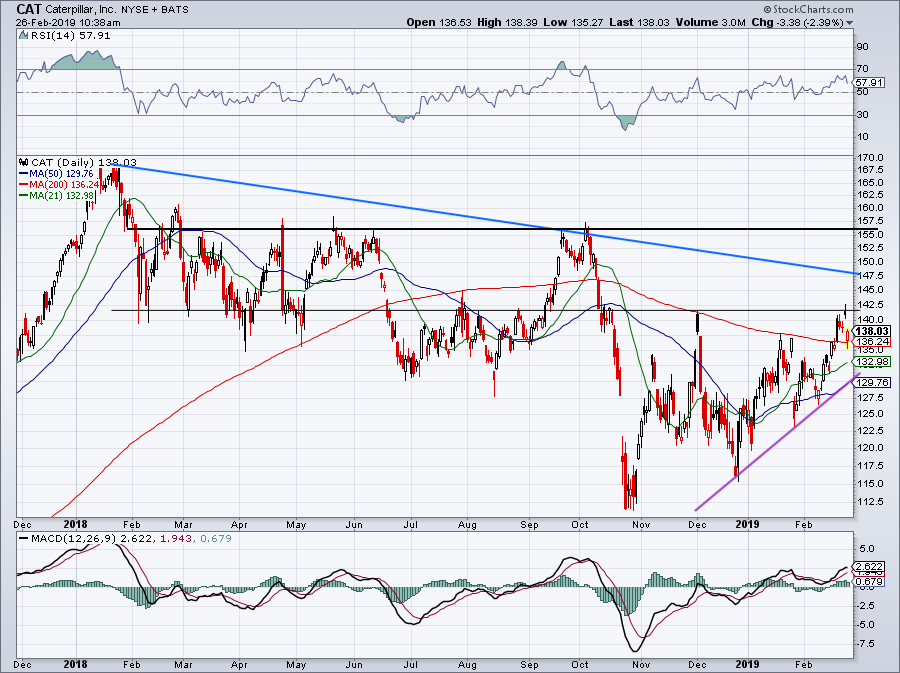Click the Chg -3.38 (-2.39%) value

pos(797,22)
